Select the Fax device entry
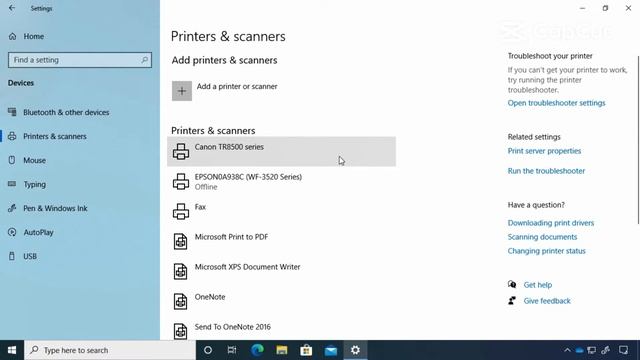 point(281,211)
